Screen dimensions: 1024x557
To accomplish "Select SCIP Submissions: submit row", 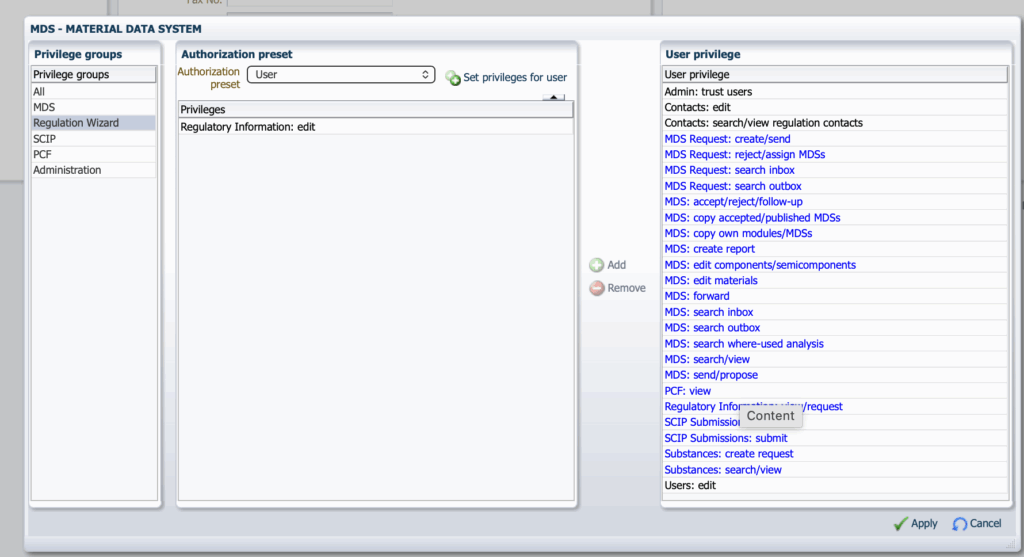I will (835, 438).
